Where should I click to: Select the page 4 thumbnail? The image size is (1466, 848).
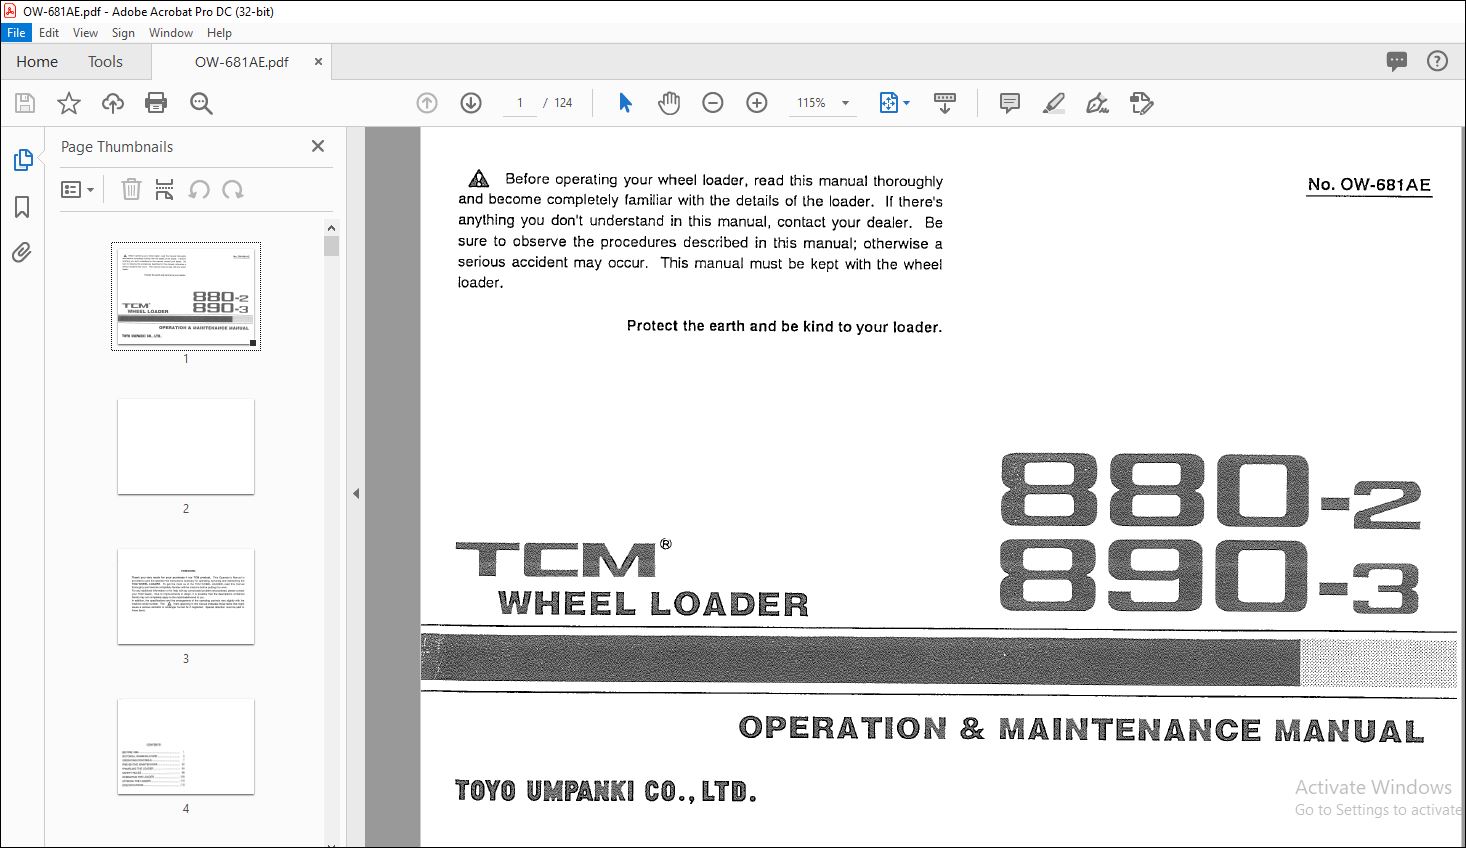point(186,746)
